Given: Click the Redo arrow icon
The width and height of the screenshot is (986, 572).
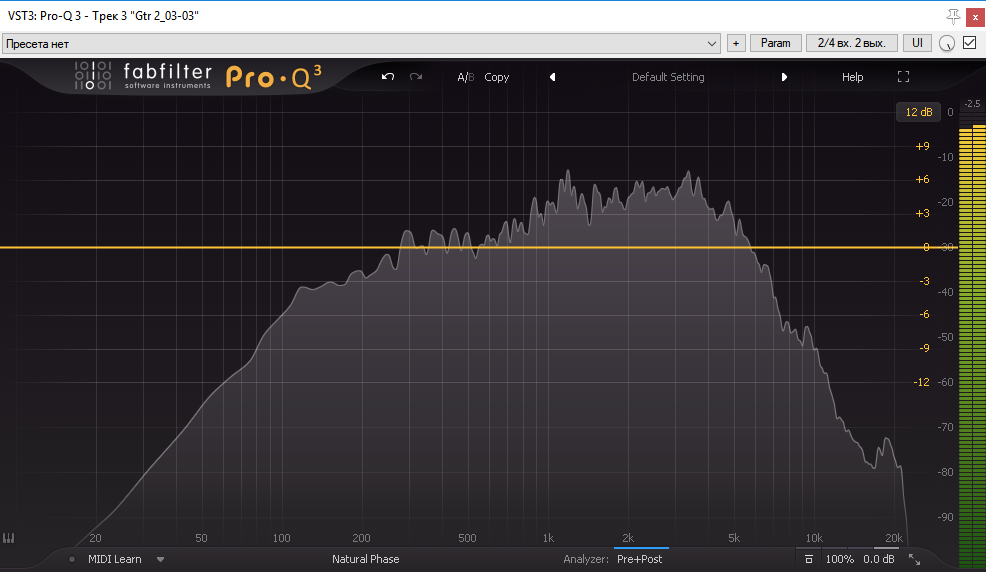Looking at the screenshot, I should [416, 77].
